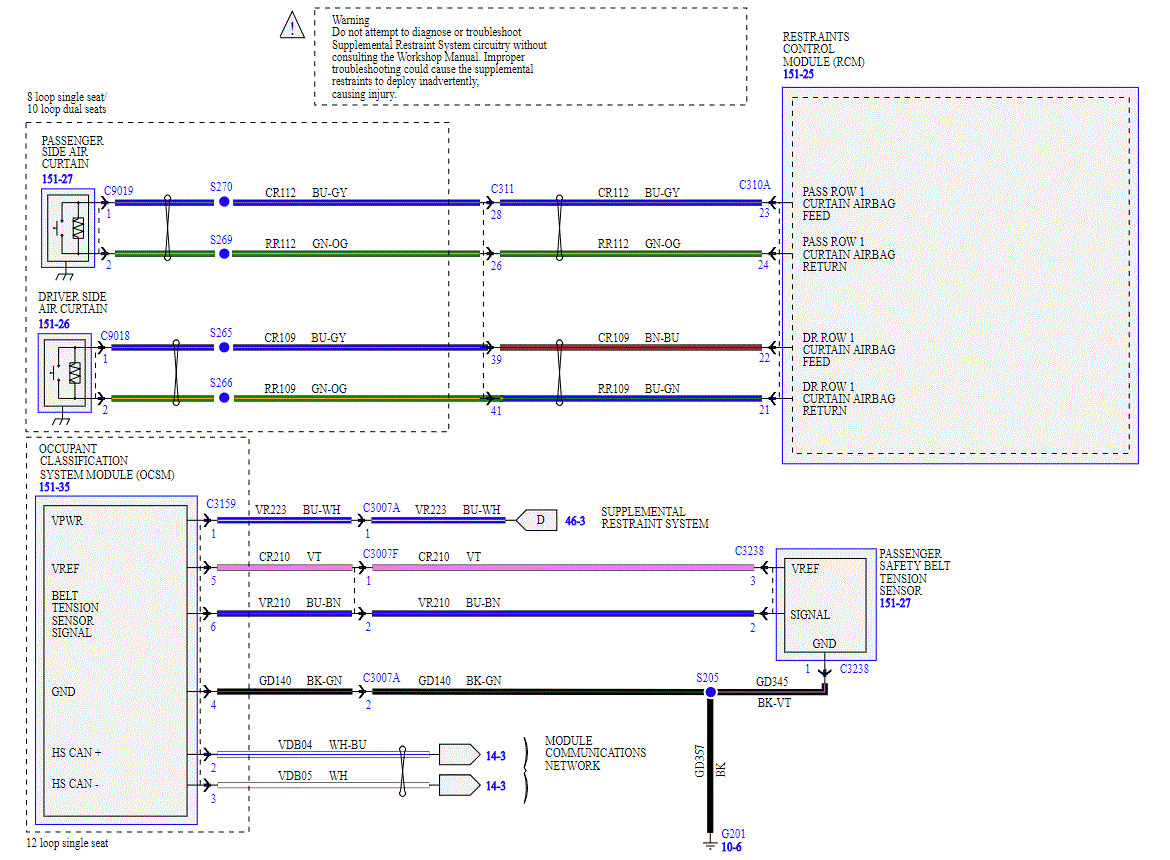Click the warning triangle icon
Image resolution: width=1170 pixels, height=860 pixels.
[292, 25]
